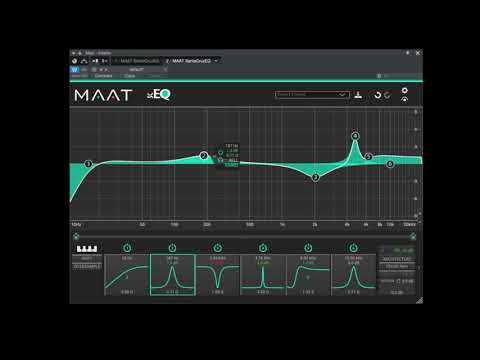The height and width of the screenshot is (360, 480).
Task: Click the band 4 Q value 4.03 Q
Action: tap(263, 292)
